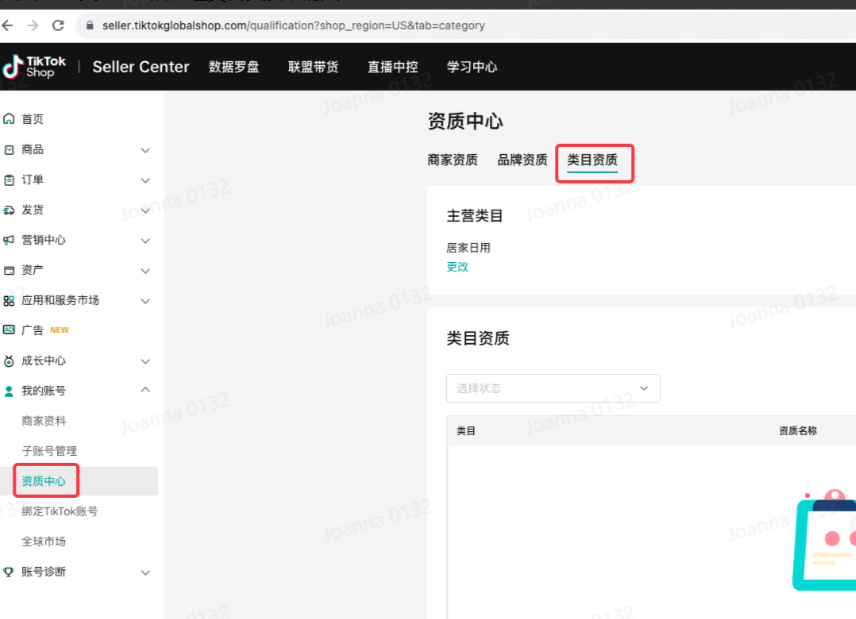
Task: Click the 商品 bag icon in sidebar
Action: [x=9, y=150]
